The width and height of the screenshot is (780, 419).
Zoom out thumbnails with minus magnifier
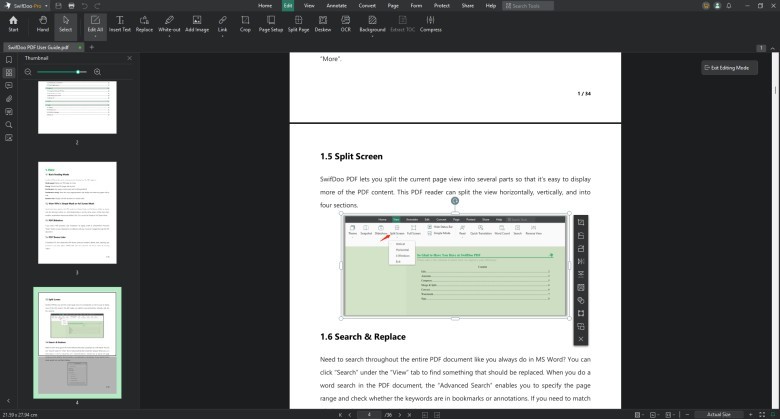point(28,72)
